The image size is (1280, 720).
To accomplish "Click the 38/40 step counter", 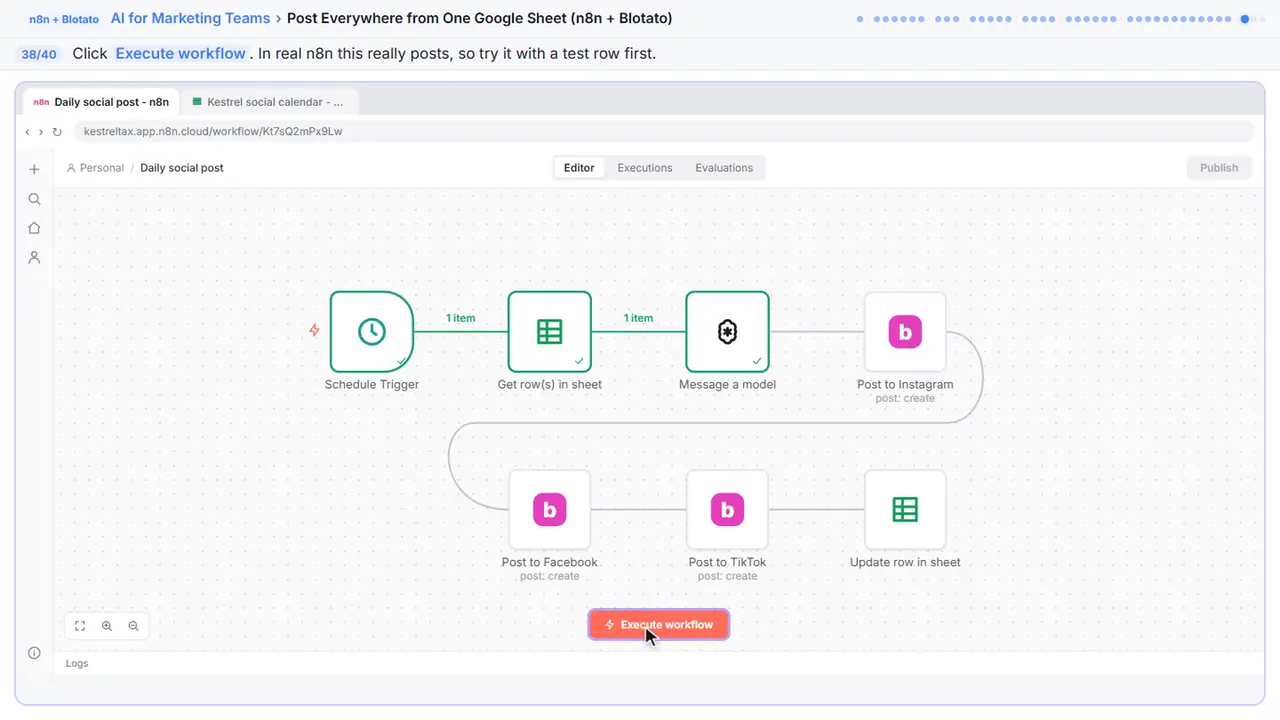I will (39, 54).
